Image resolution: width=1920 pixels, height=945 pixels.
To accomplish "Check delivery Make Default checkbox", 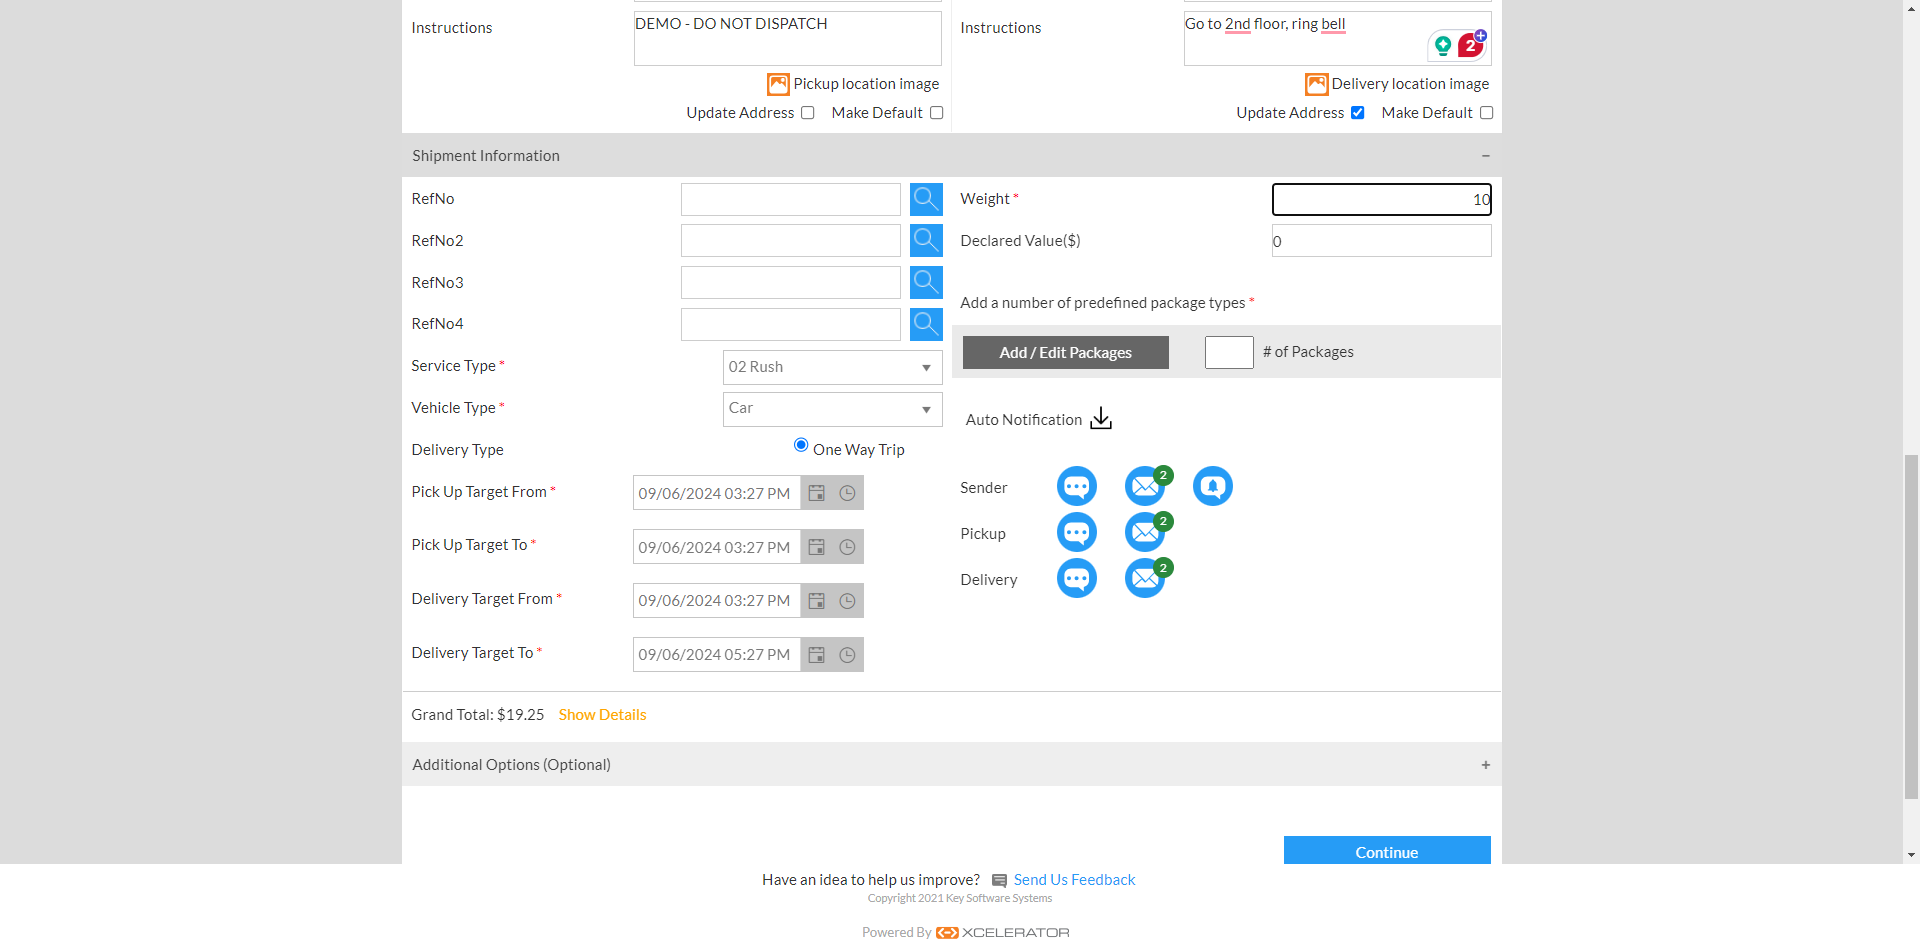I will 1487,113.
